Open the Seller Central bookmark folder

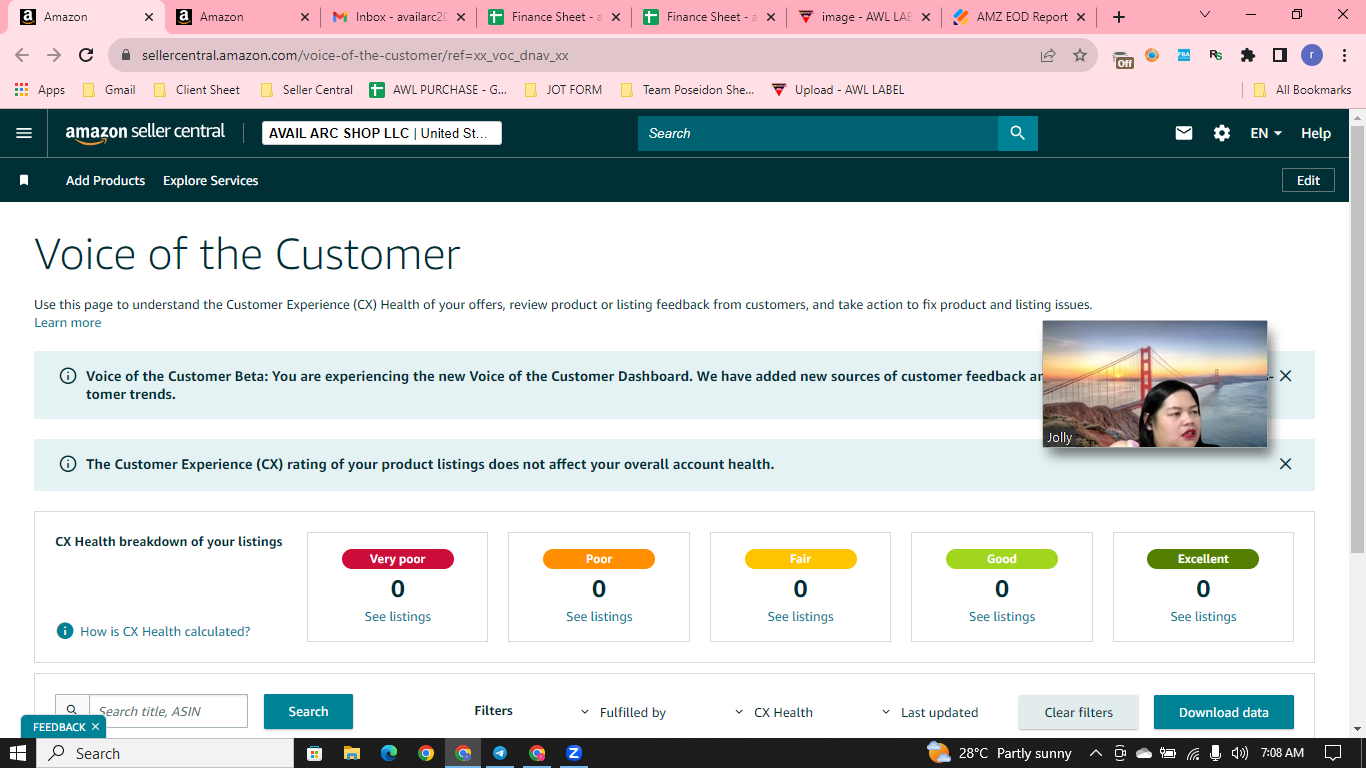pos(307,90)
